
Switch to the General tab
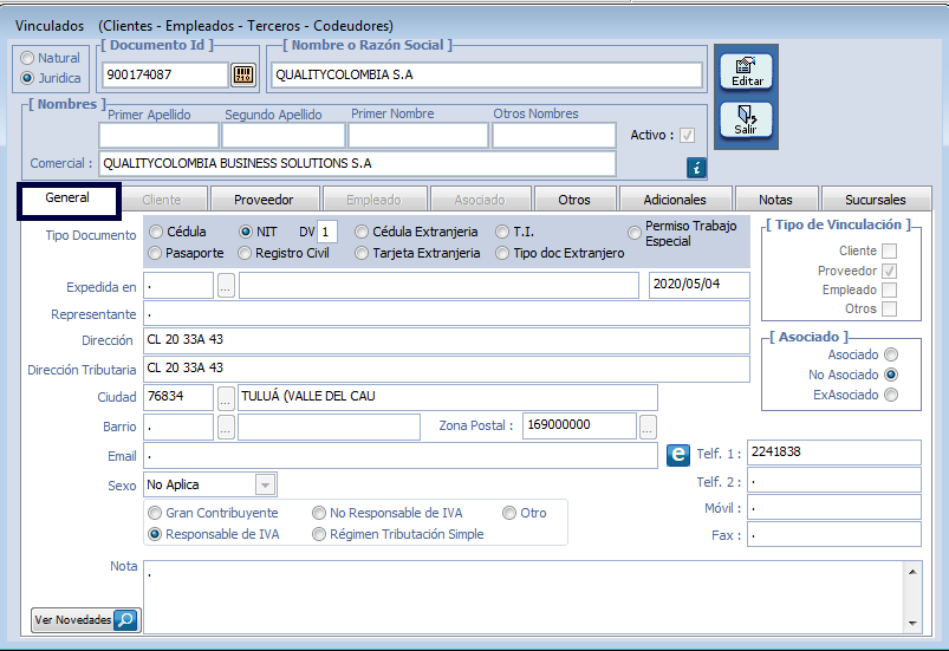(x=68, y=198)
